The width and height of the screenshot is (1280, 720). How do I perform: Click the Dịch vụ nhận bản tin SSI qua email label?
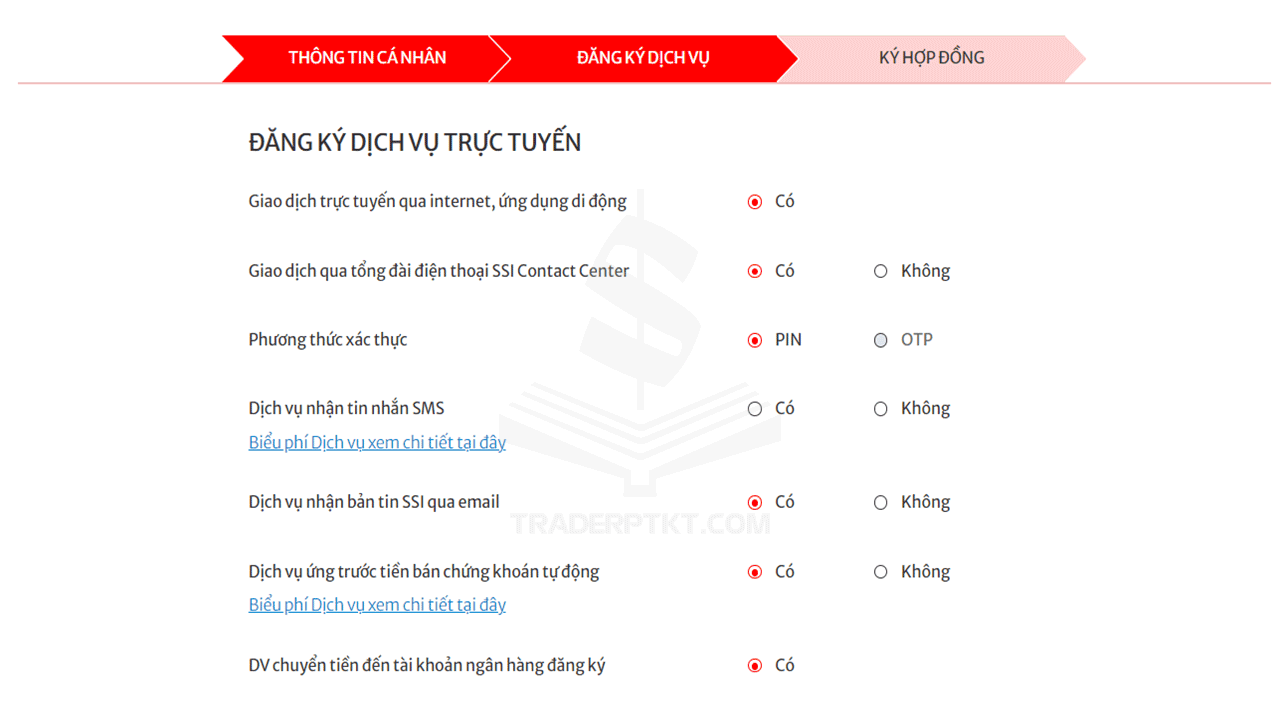coord(374,502)
